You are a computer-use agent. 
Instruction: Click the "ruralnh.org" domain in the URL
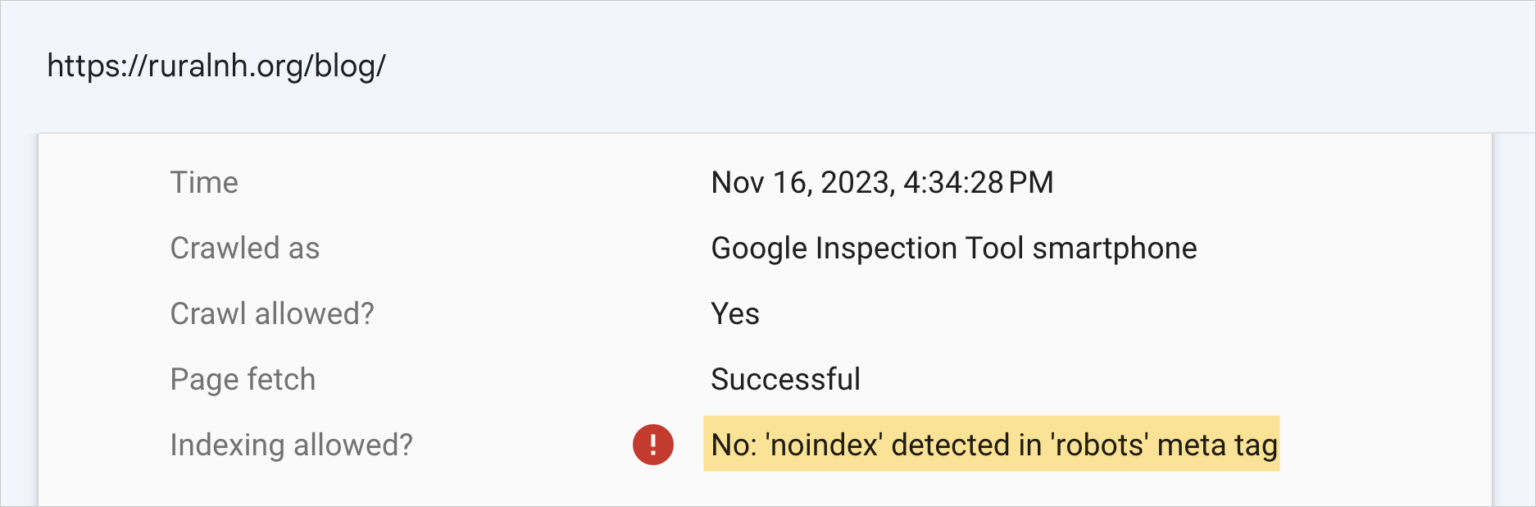227,66
